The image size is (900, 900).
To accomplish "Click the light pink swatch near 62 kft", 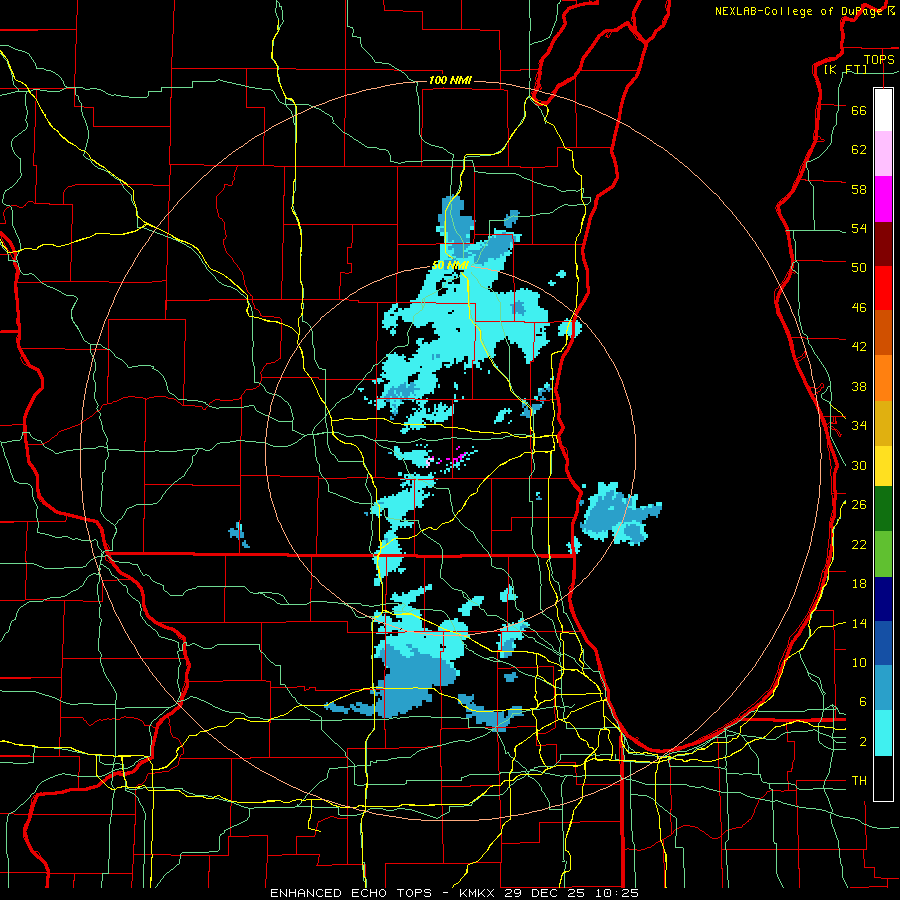I will [x=883, y=154].
